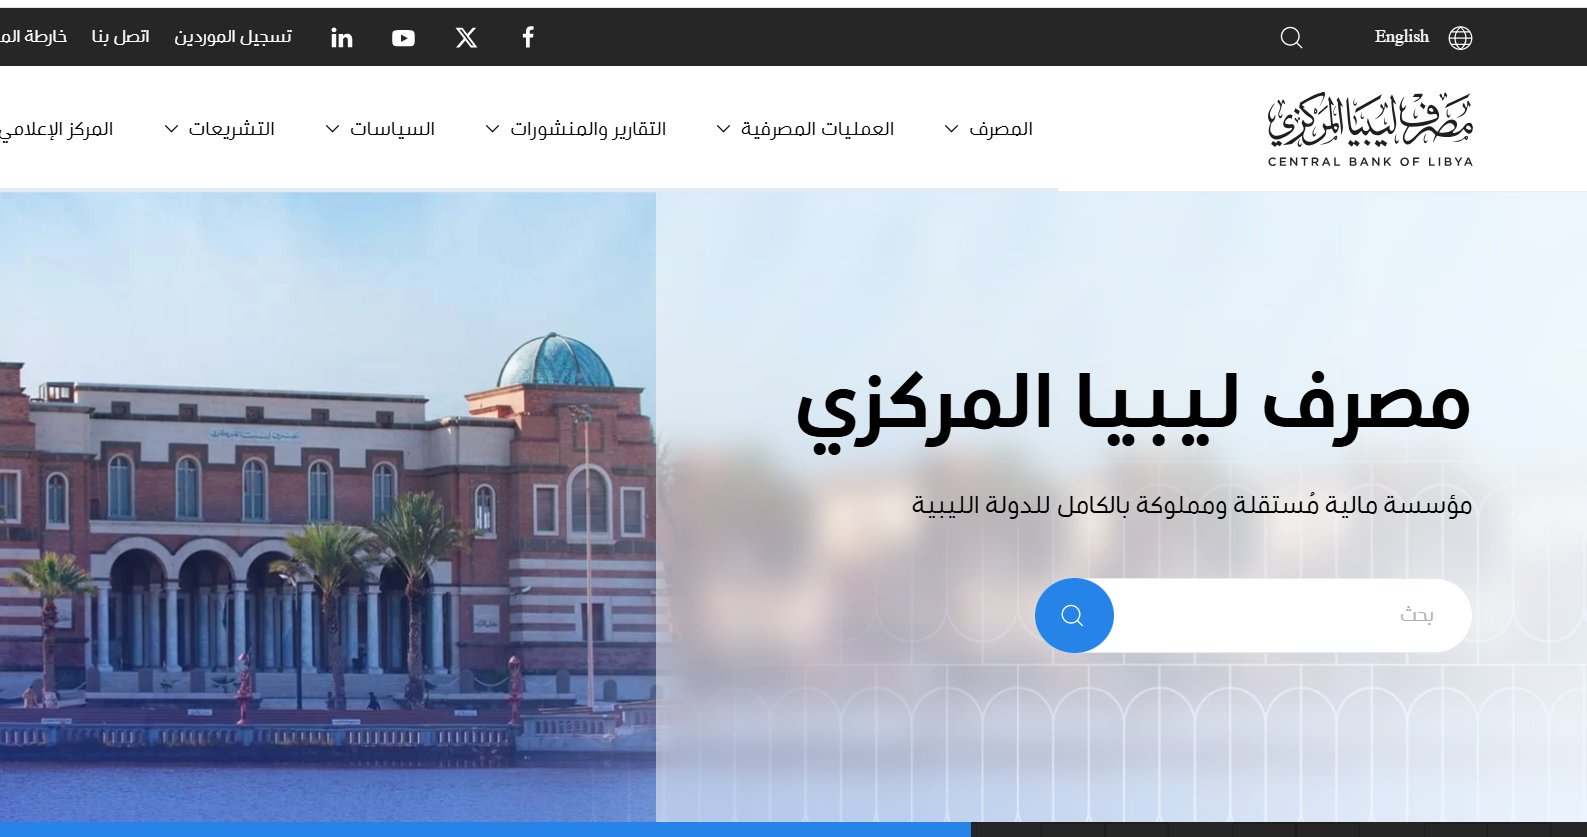Open the YouTube social icon

(x=403, y=38)
